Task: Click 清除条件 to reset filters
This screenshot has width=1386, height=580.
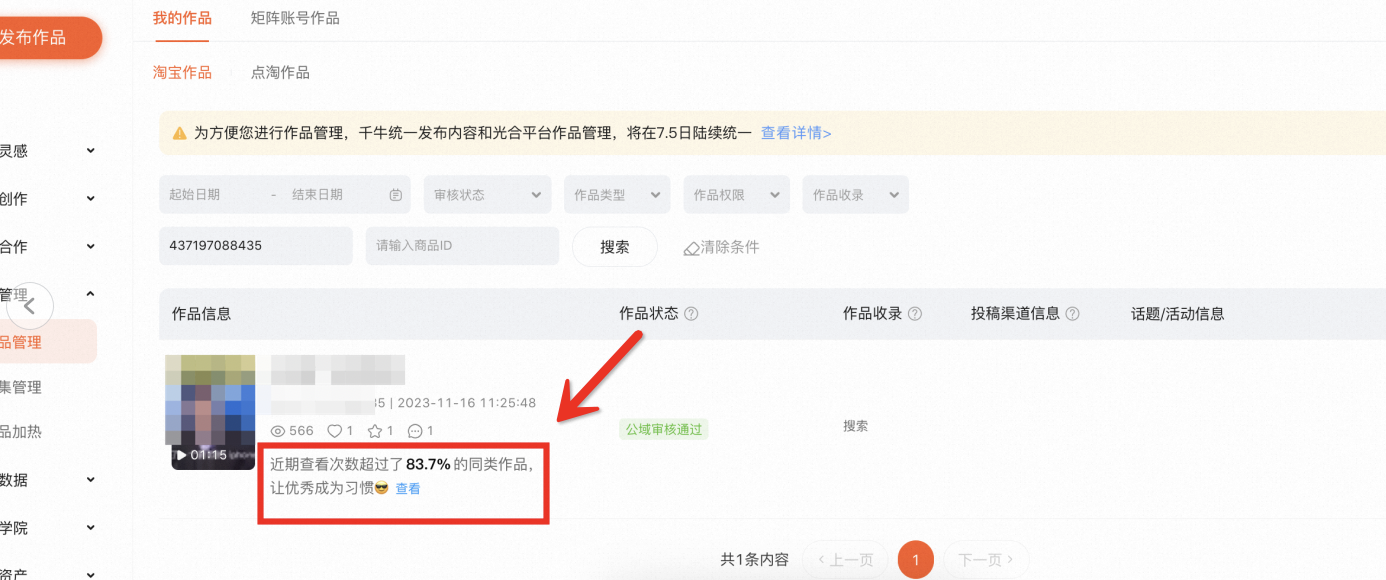Action: [x=730, y=247]
